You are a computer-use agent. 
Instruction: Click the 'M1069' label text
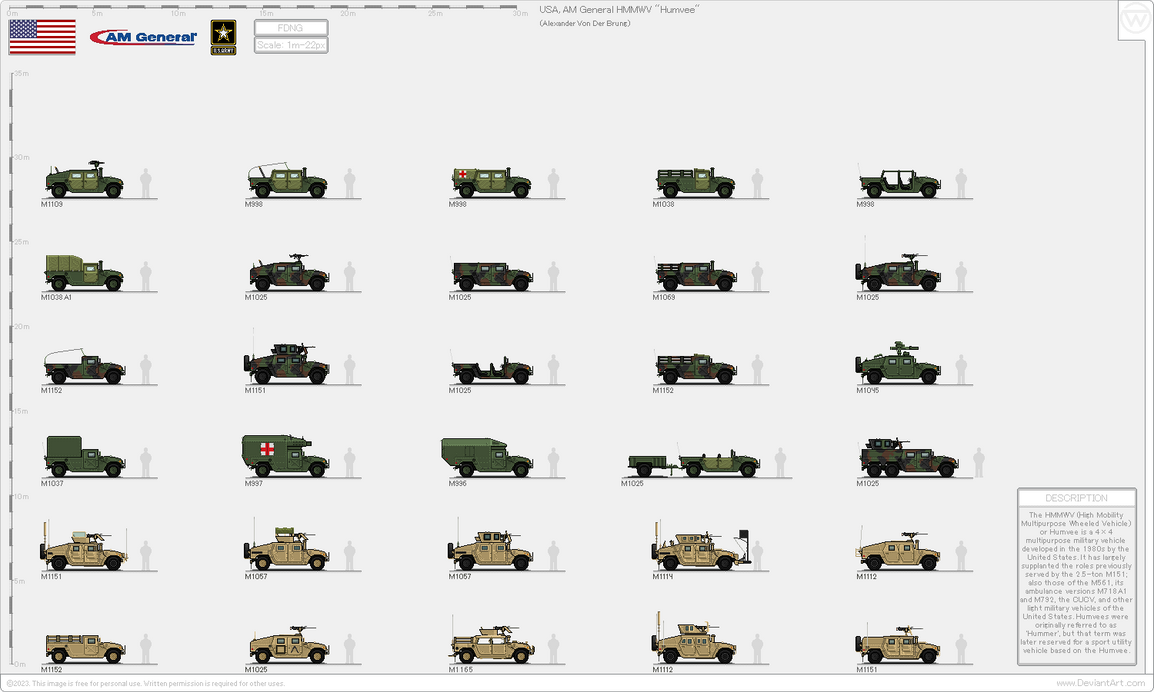pos(663,297)
